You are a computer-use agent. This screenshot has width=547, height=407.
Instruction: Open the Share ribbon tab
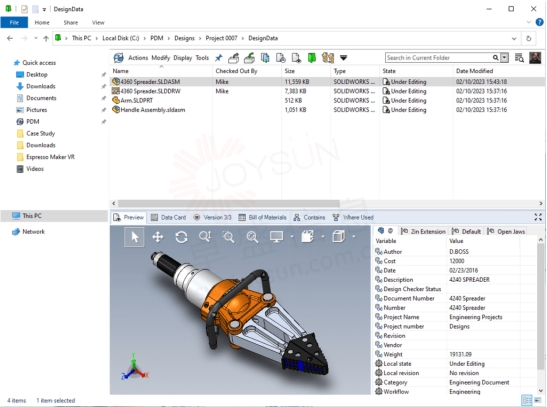point(70,22)
